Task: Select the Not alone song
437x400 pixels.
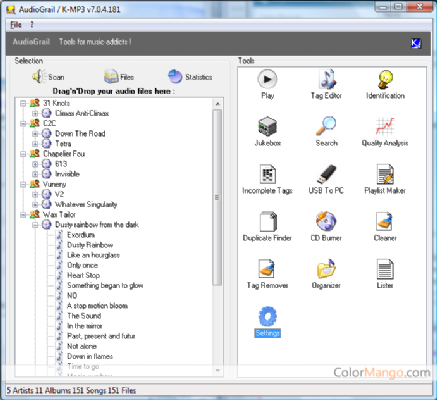Action: click(82, 346)
